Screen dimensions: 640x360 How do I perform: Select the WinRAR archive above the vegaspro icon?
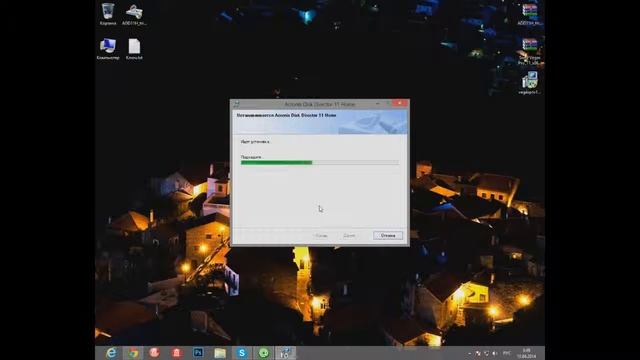tap(530, 51)
